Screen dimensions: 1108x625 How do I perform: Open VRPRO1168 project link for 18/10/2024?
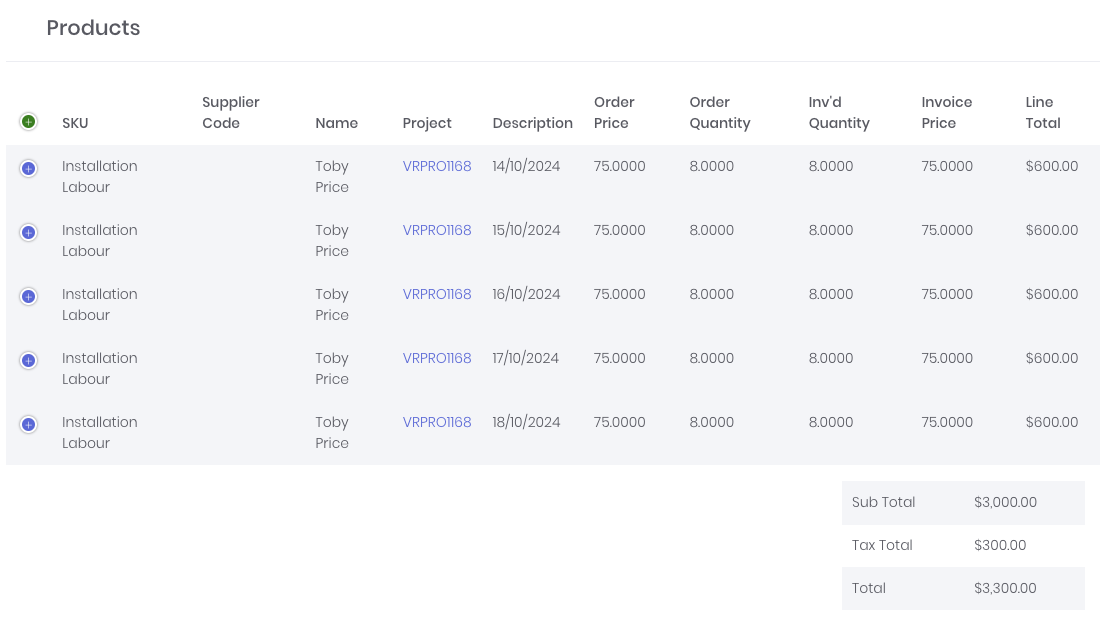[x=437, y=422]
